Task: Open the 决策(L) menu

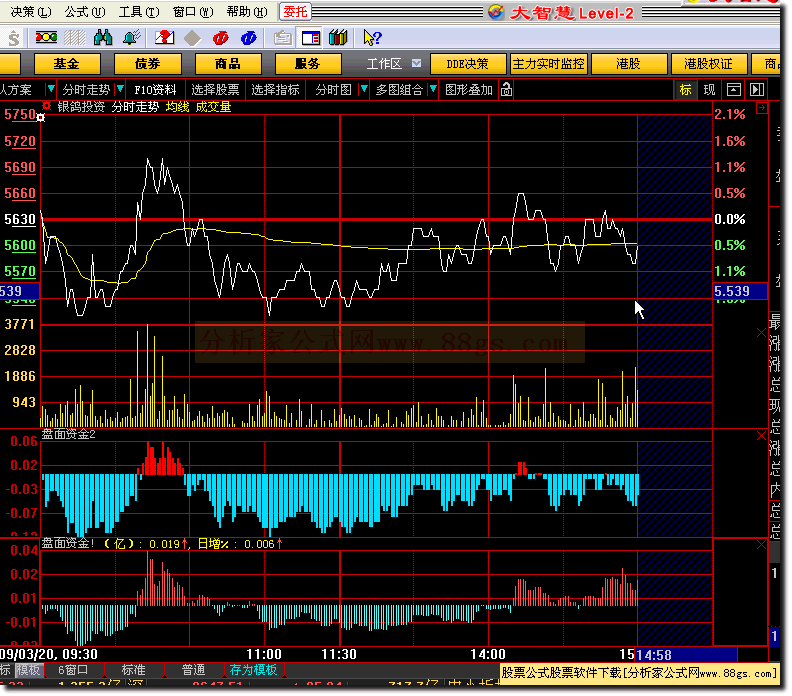Action: click(x=30, y=12)
